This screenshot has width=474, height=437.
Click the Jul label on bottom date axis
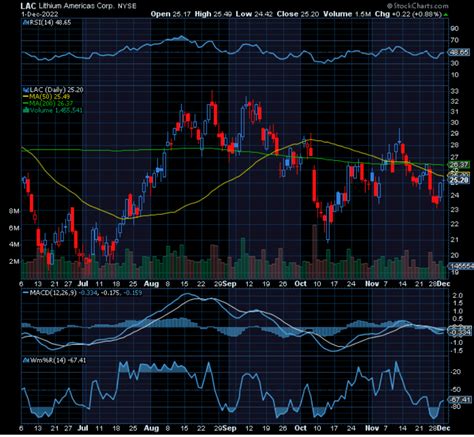pos(83,428)
